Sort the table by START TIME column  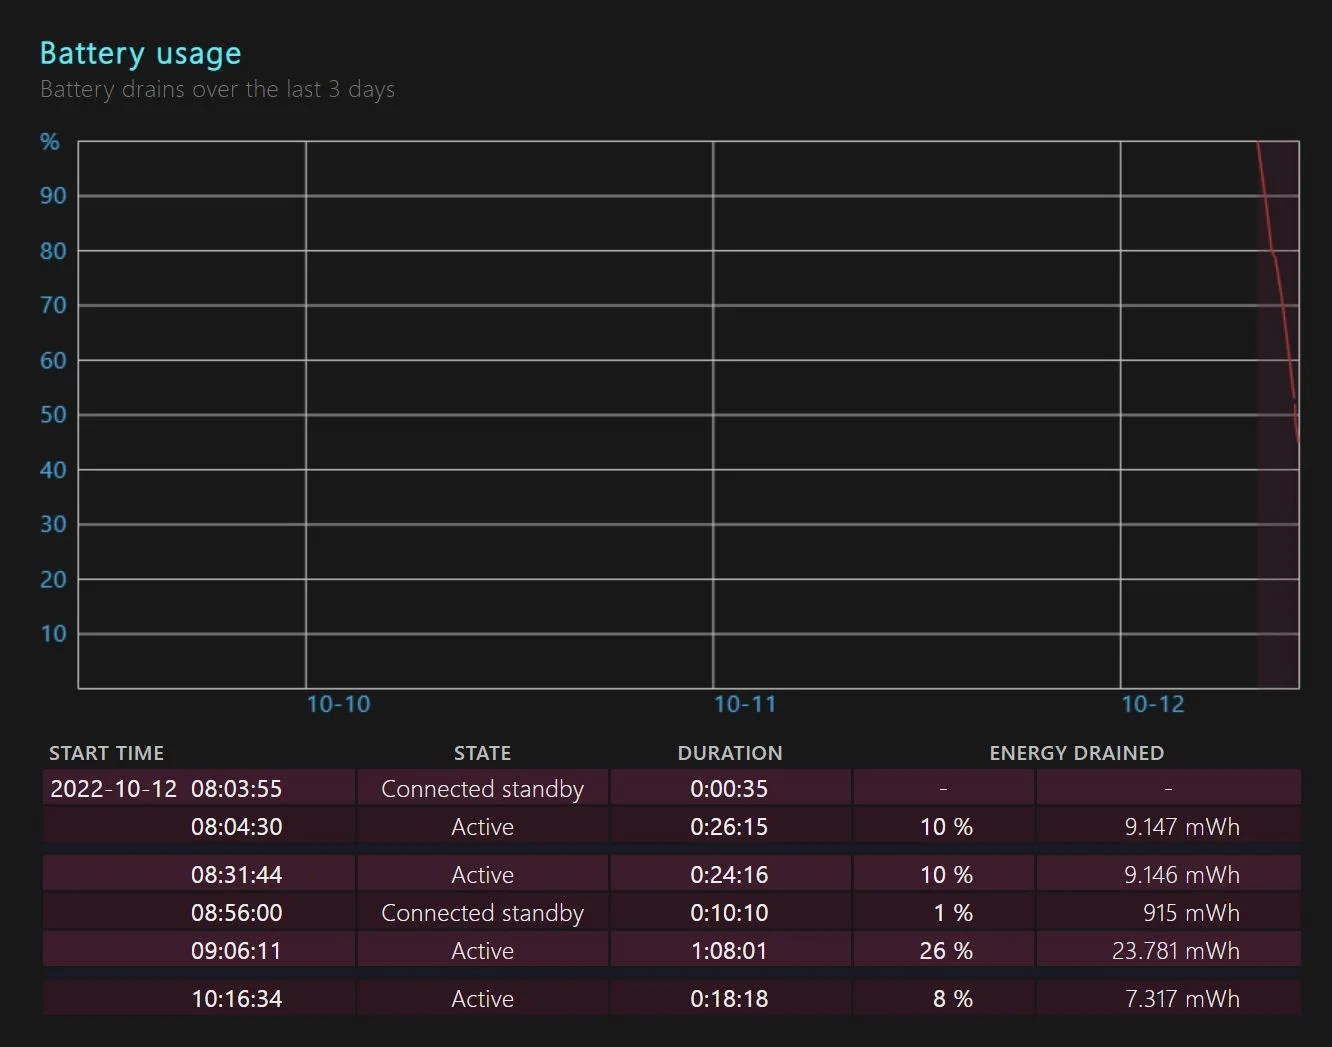coord(106,753)
